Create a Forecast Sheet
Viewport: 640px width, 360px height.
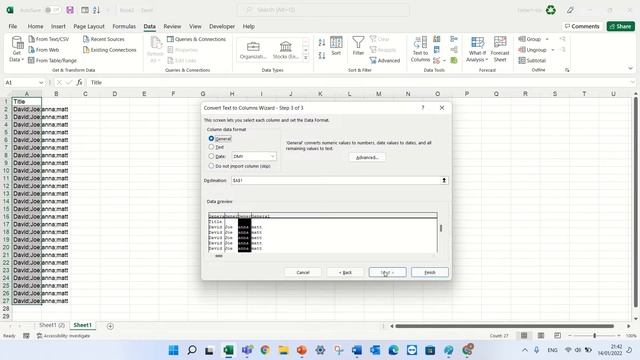500,49
